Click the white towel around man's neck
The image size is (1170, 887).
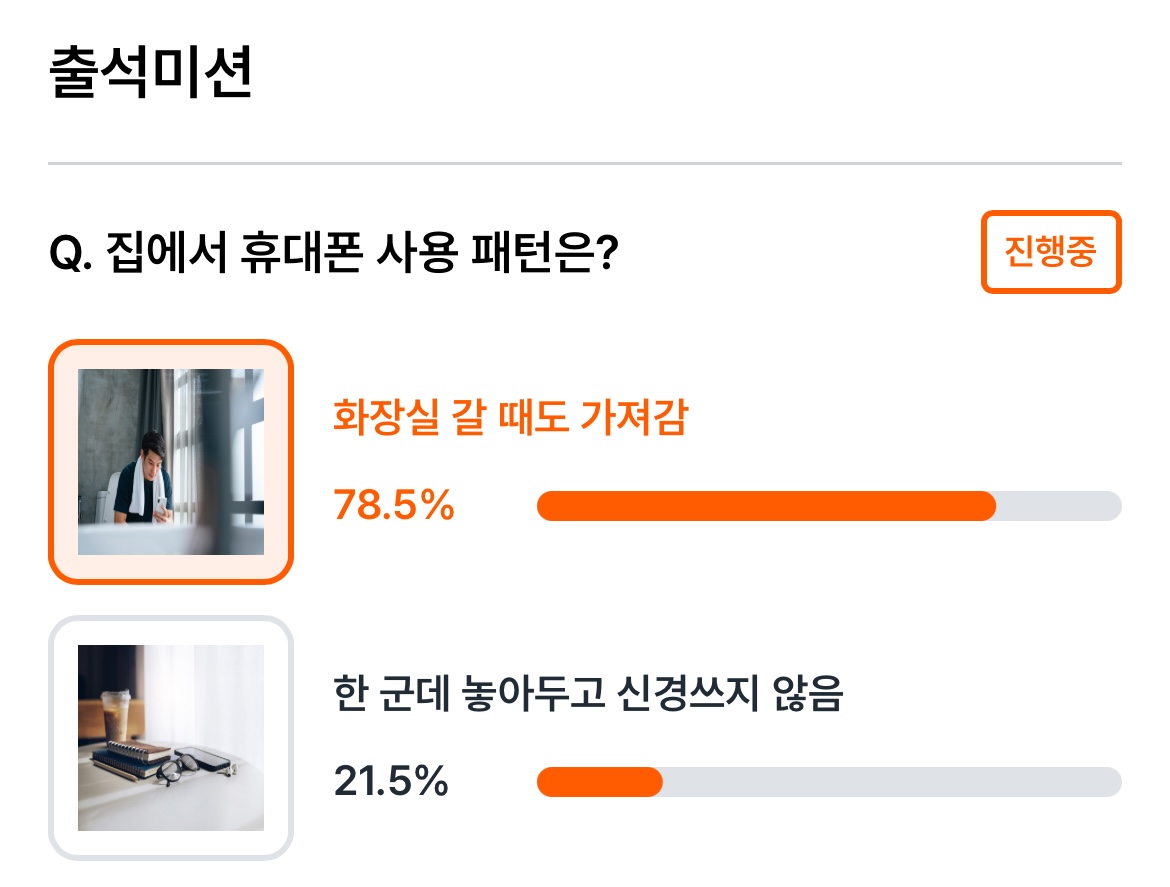[137, 485]
